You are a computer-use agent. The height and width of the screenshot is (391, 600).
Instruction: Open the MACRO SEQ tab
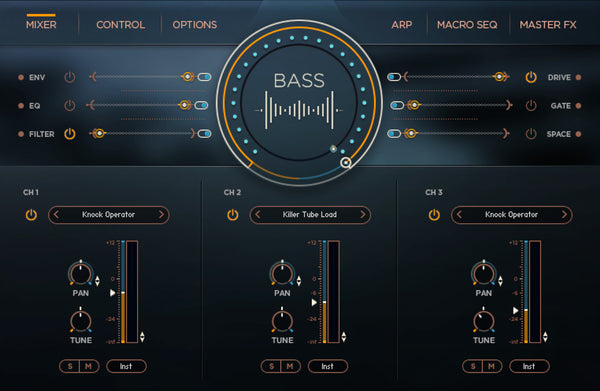467,25
